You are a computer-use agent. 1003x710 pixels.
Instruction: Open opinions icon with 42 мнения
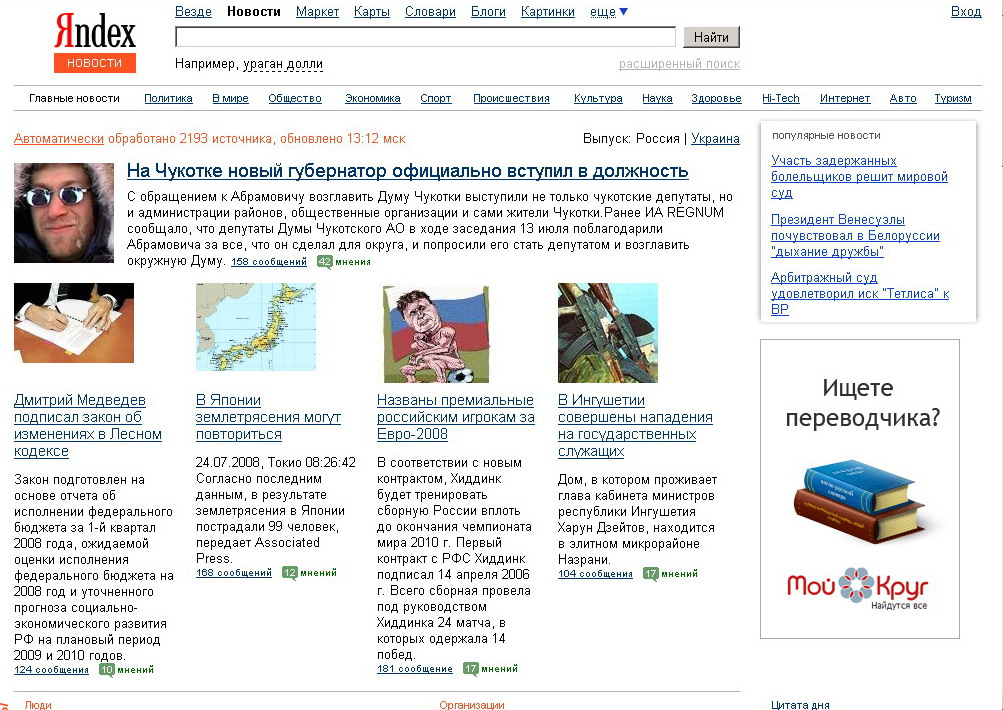tap(325, 262)
